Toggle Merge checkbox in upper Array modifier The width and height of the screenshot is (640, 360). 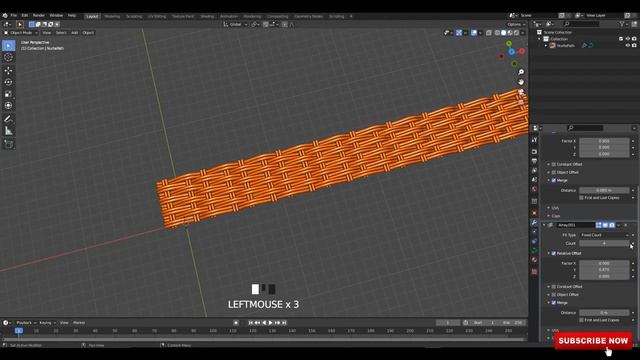(x=554, y=180)
